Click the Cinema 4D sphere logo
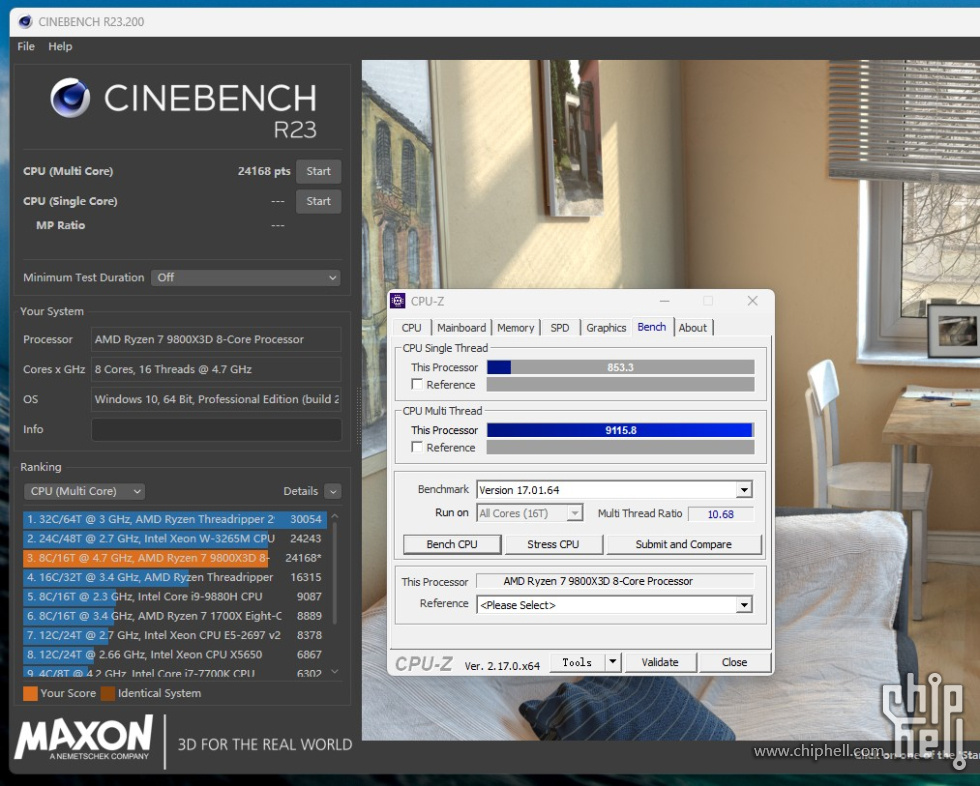The width and height of the screenshot is (980, 786). point(71,98)
